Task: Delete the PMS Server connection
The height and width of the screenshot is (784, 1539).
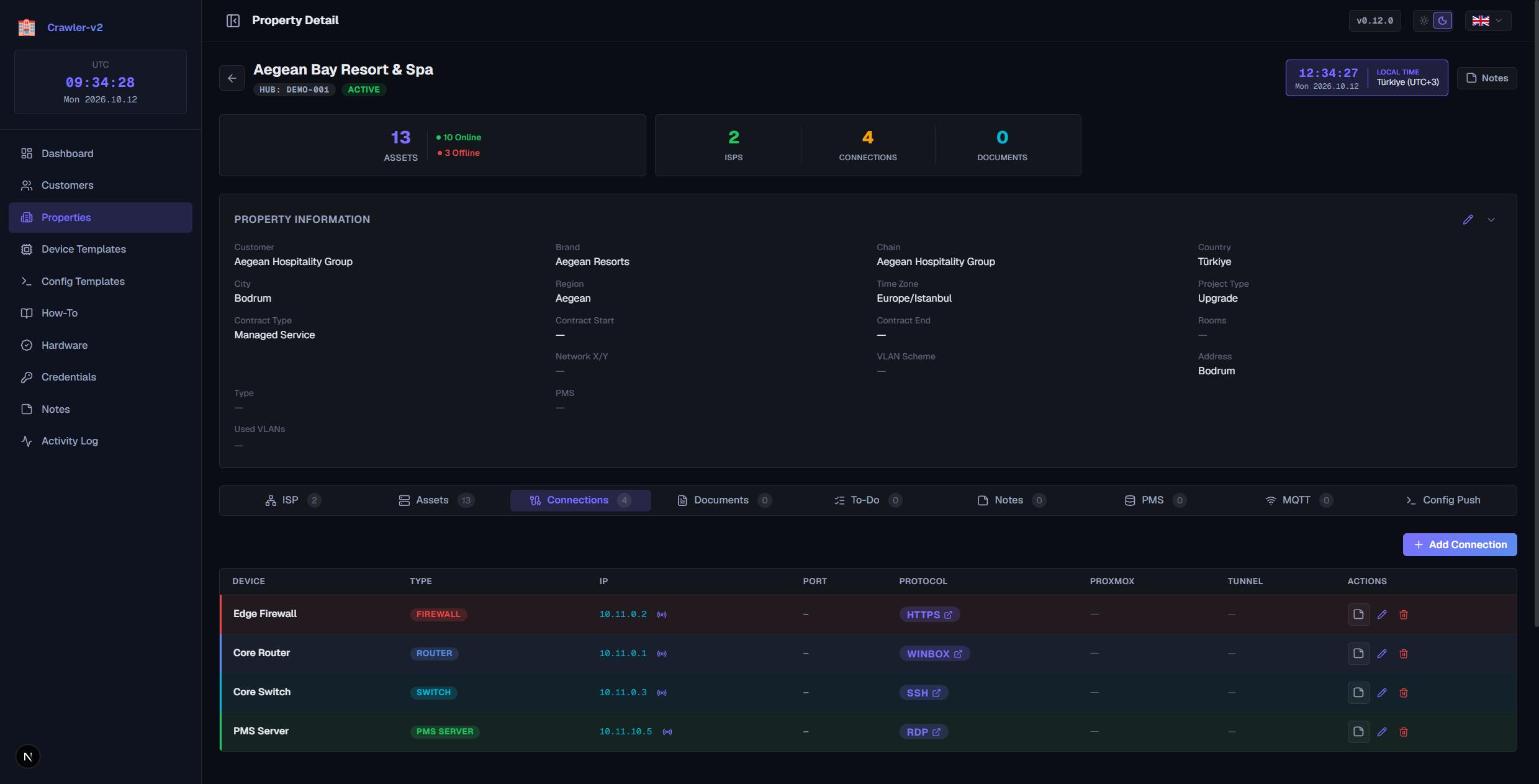Action: pyautogui.click(x=1403, y=732)
